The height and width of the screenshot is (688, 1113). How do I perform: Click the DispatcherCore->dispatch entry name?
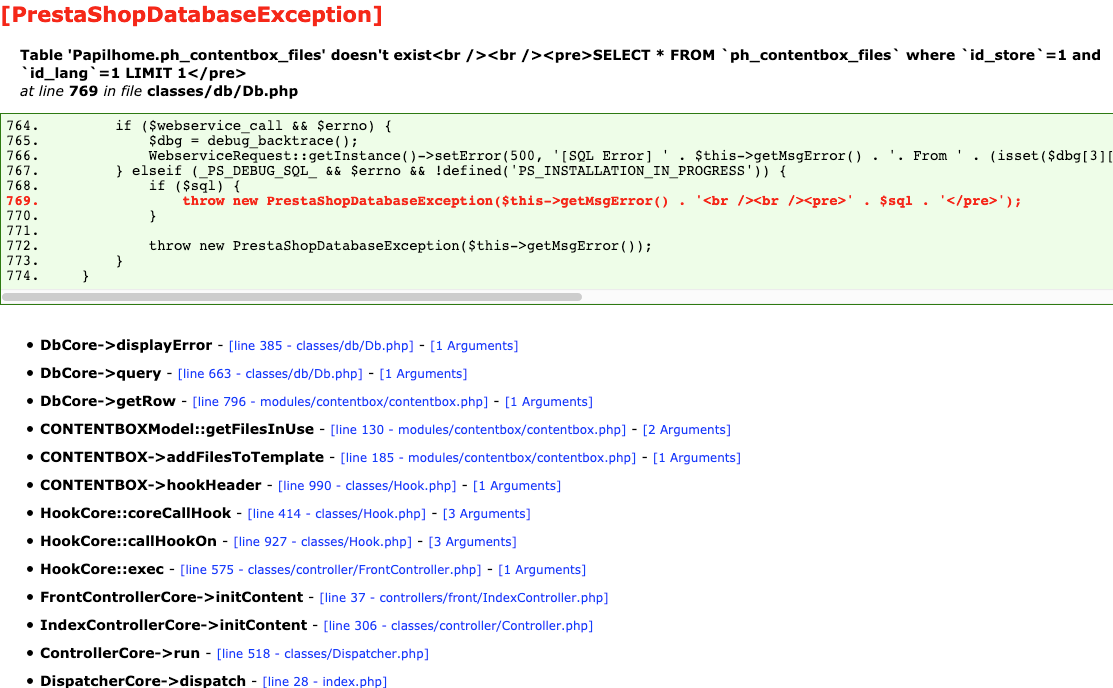(143, 681)
